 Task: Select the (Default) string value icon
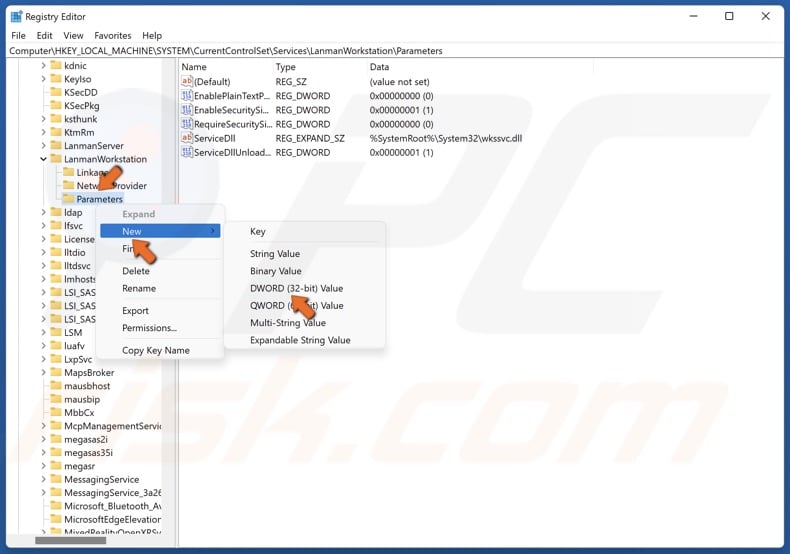[x=186, y=82]
